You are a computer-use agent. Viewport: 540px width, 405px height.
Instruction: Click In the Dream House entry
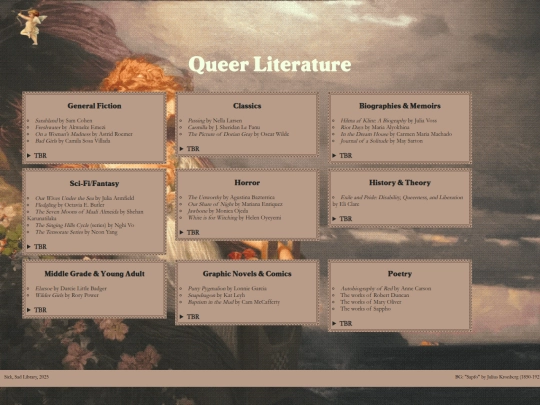pyautogui.click(x=396, y=134)
